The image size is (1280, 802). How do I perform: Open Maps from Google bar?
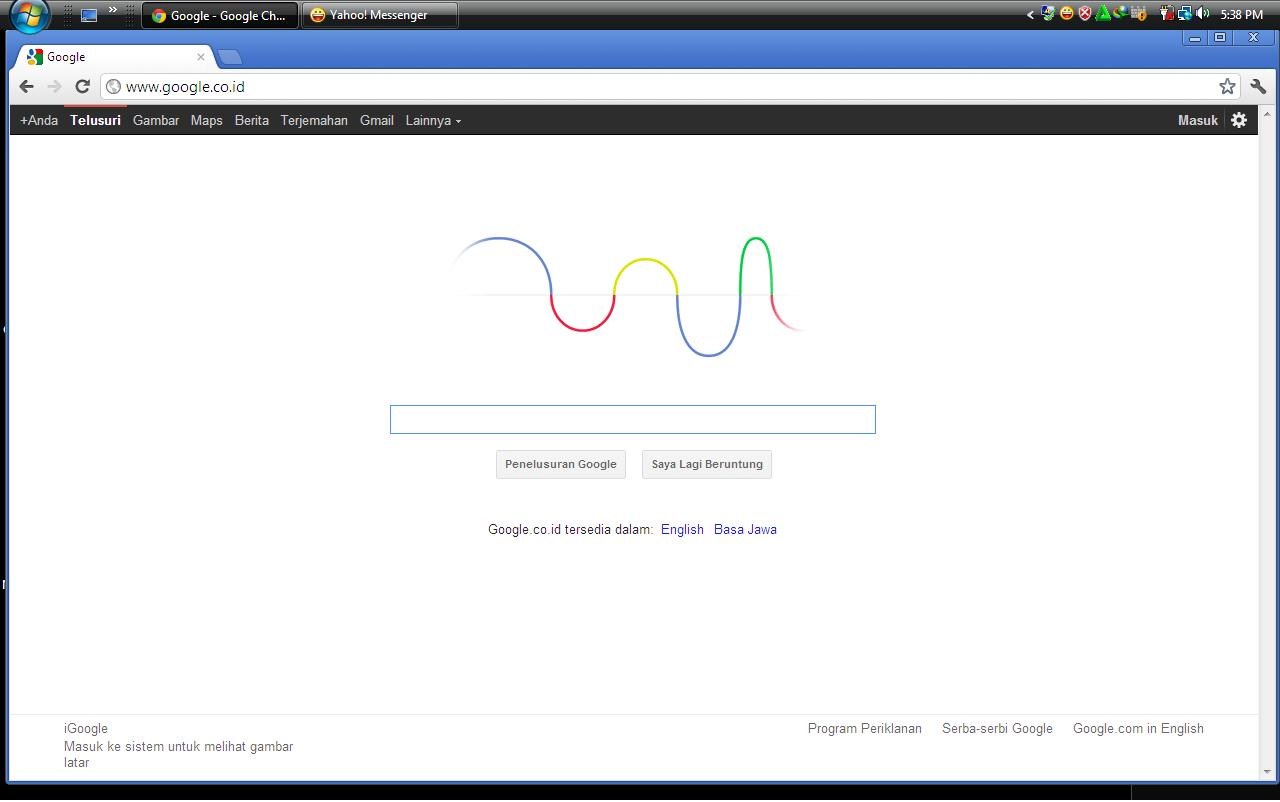pos(206,120)
